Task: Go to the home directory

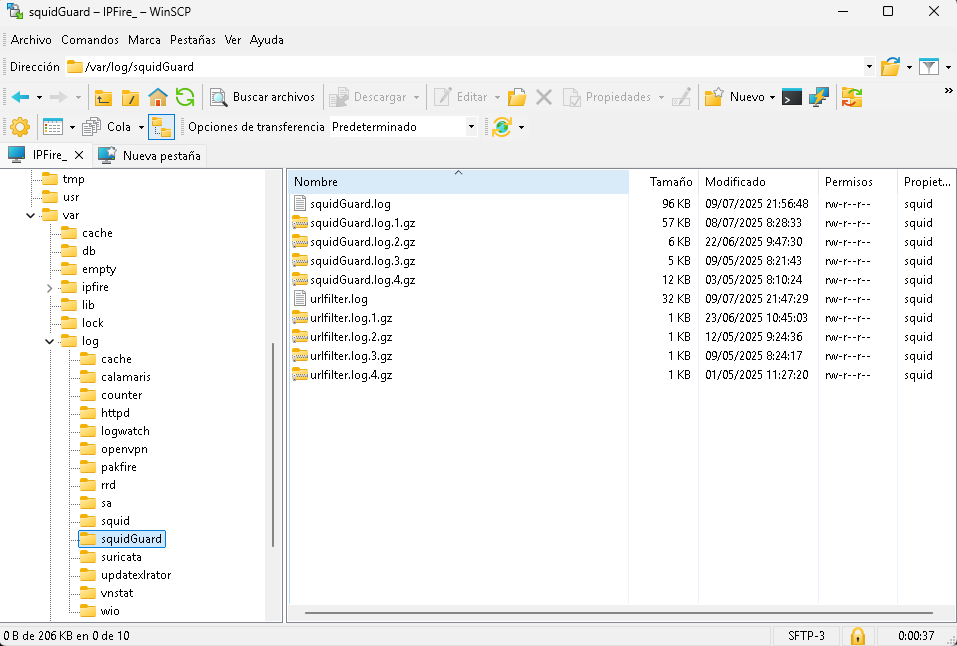Action: [x=157, y=97]
